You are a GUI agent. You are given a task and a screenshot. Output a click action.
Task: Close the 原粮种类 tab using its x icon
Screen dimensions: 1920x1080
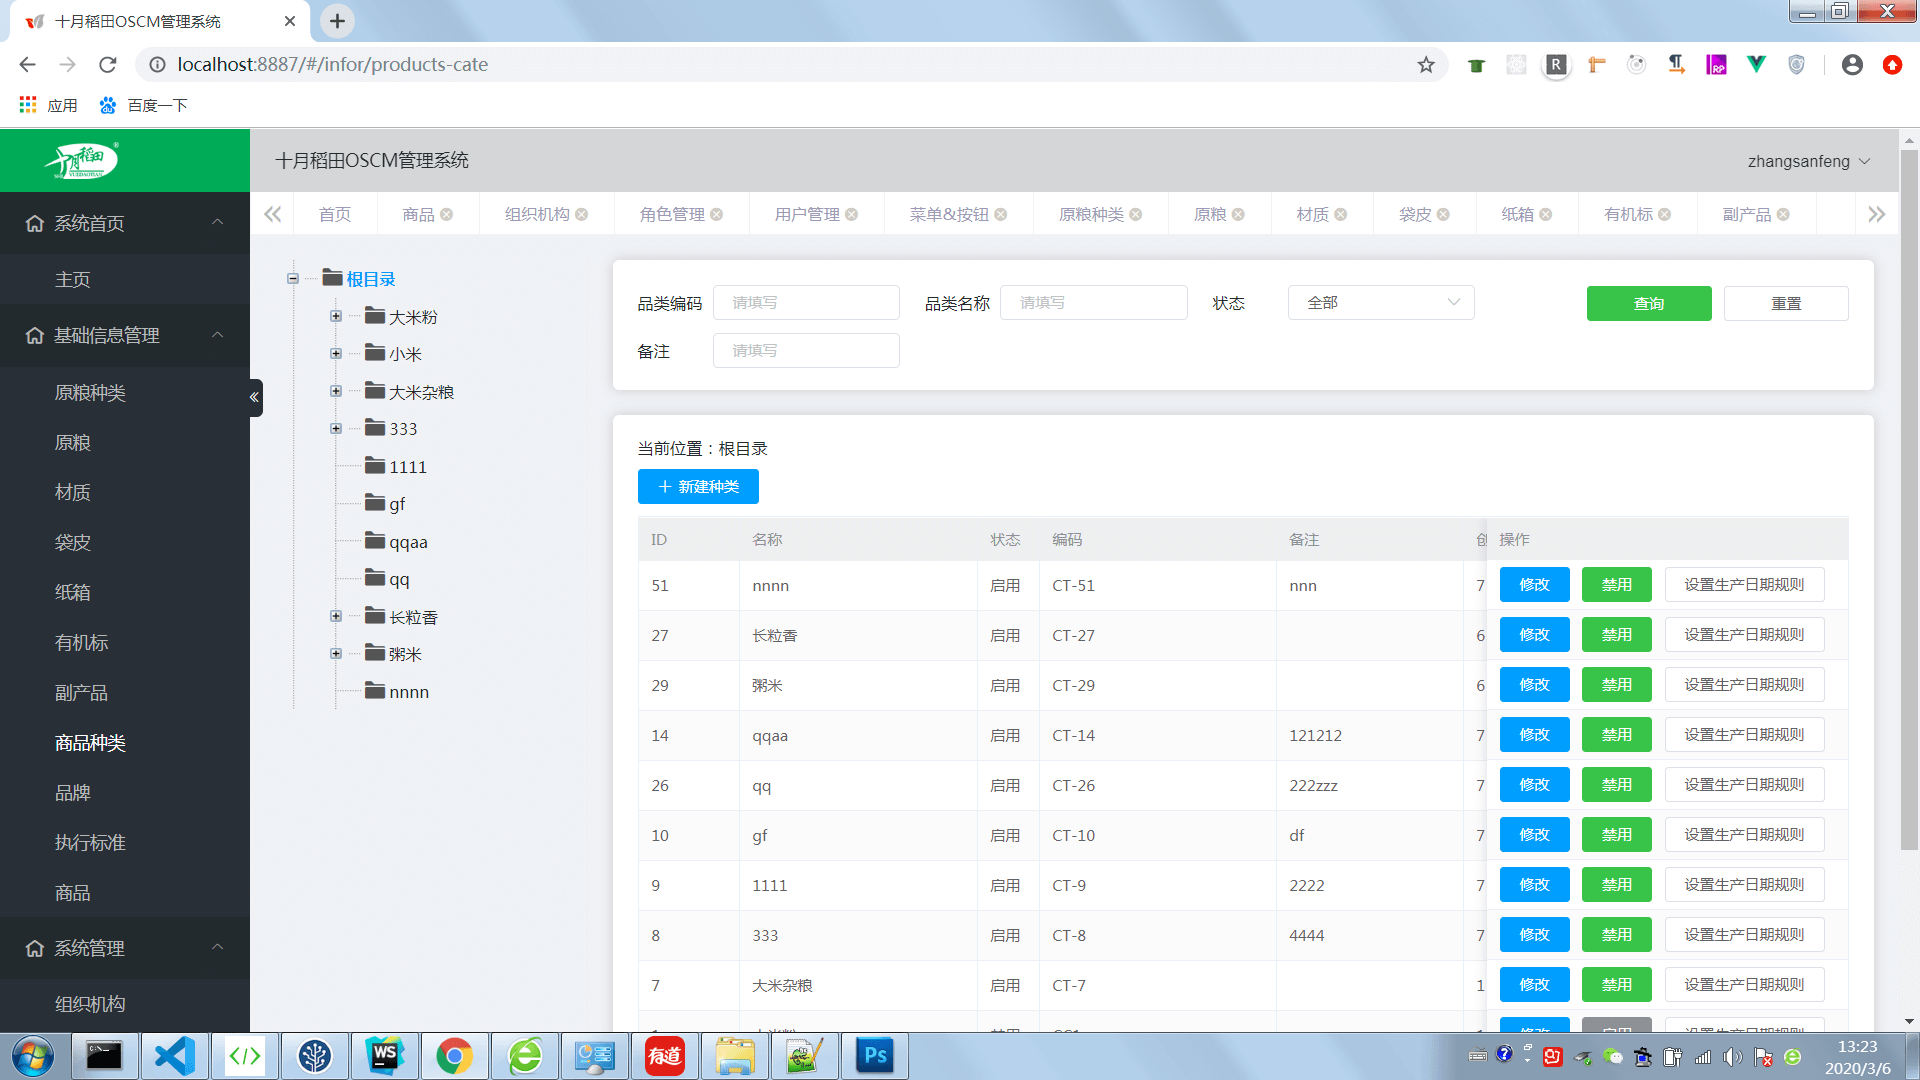coord(1136,215)
